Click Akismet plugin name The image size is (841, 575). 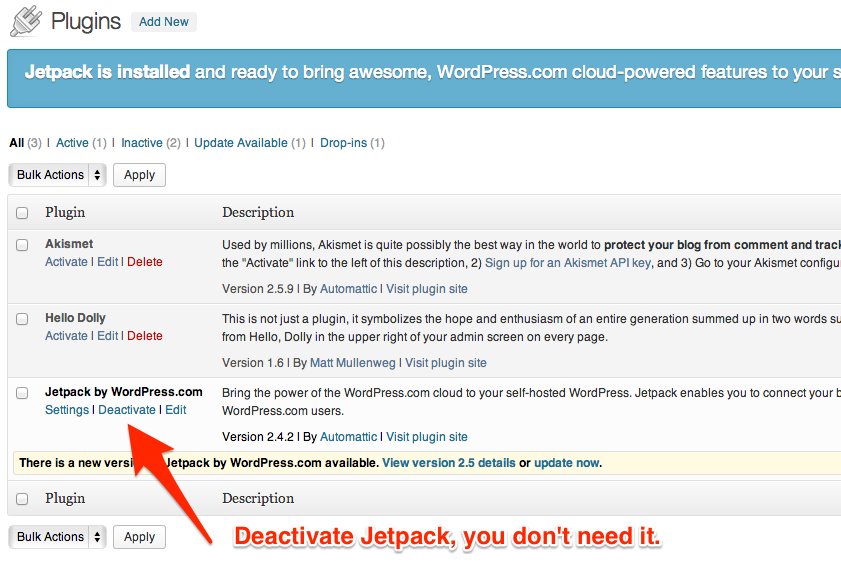pyautogui.click(x=69, y=244)
